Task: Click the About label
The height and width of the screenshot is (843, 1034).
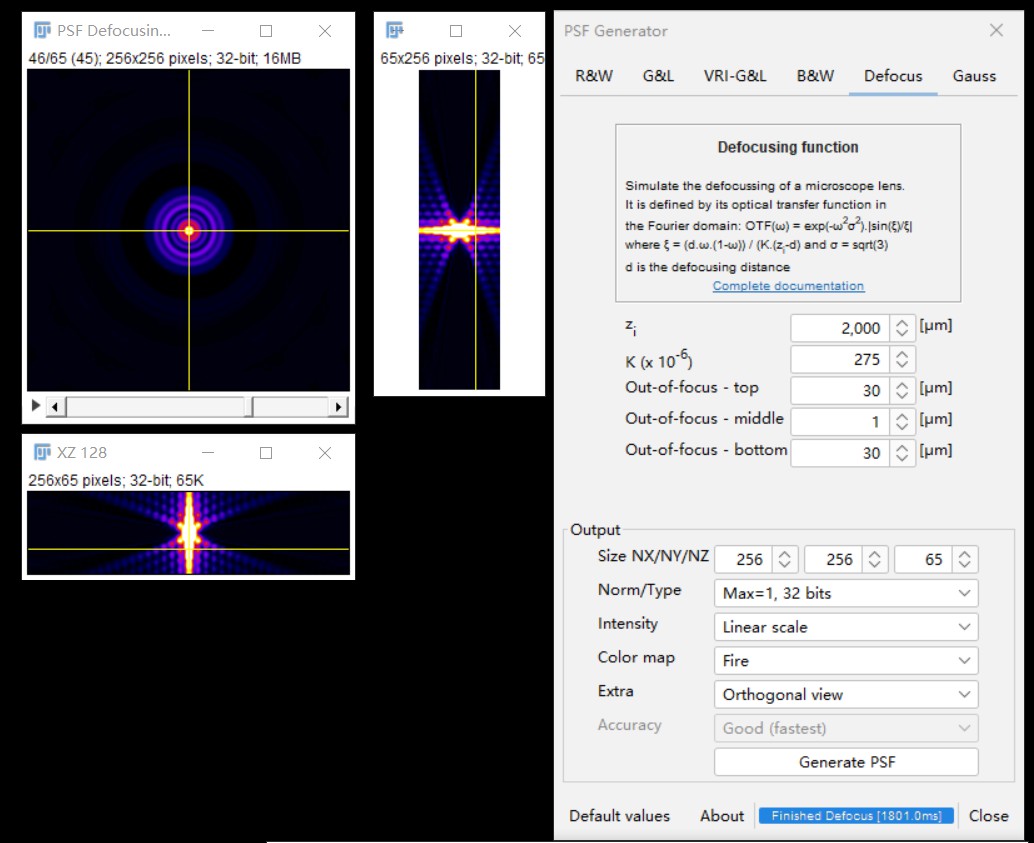Action: (721, 815)
